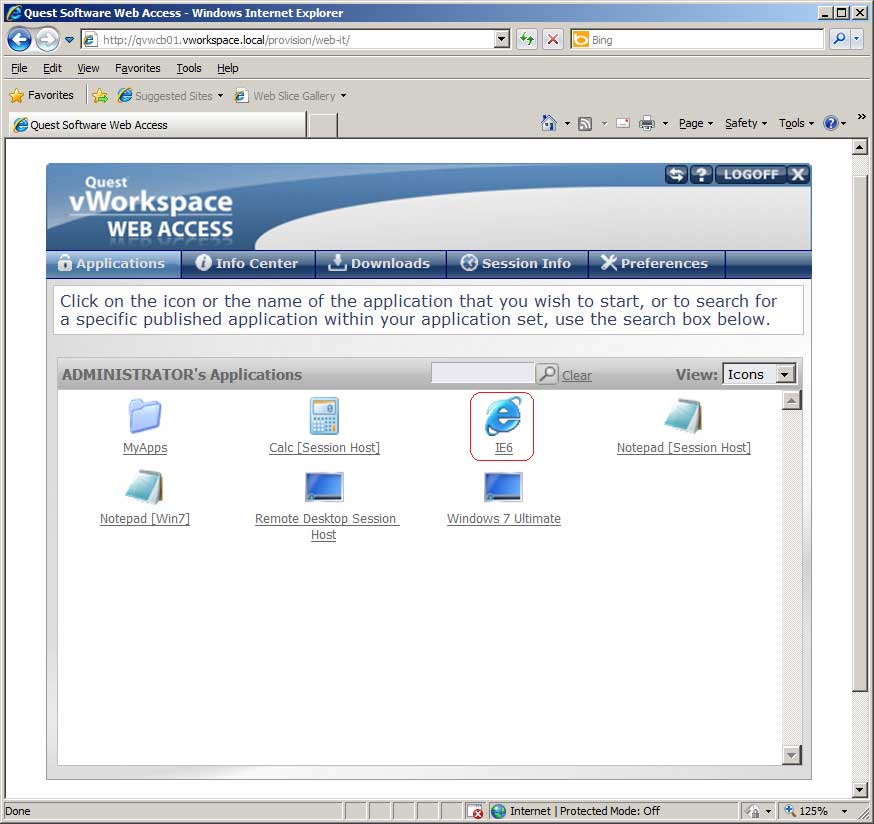This screenshot has height=824, width=874.
Task: Click the LOGOFF button
Action: 750,175
